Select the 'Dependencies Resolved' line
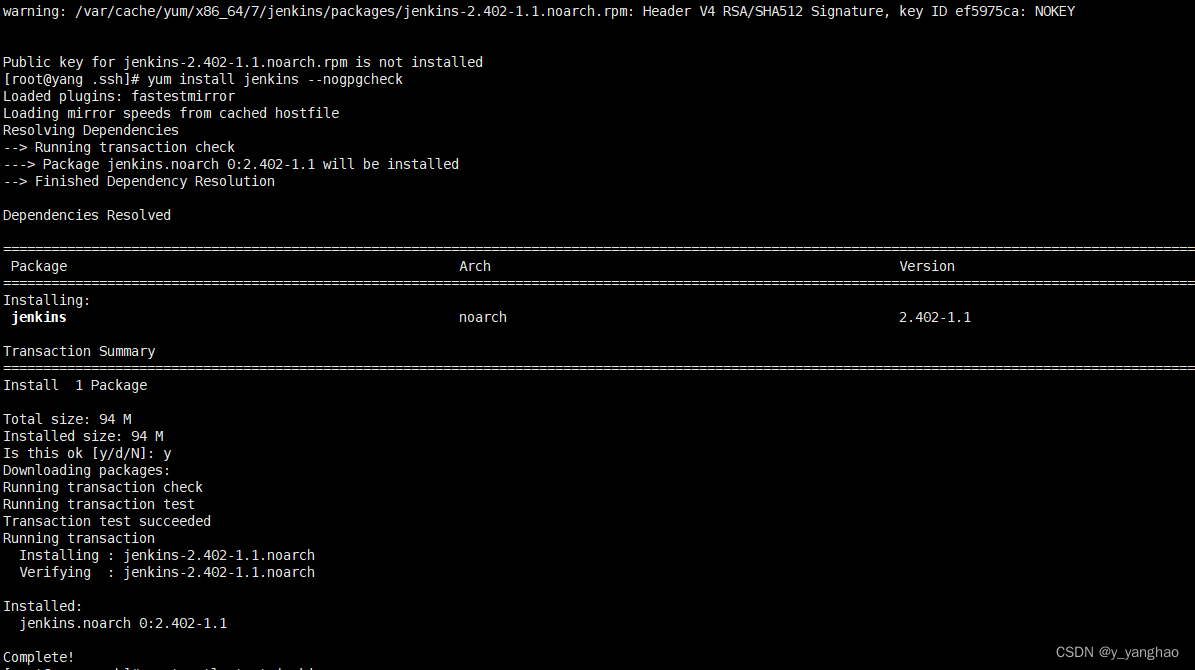The width and height of the screenshot is (1195, 670). point(87,216)
